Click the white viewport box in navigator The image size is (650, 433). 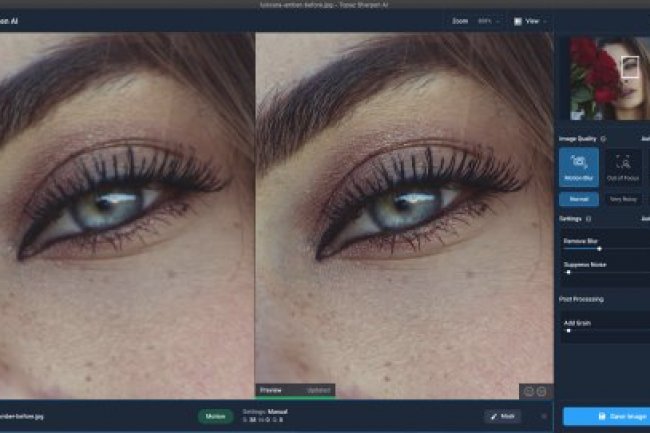pos(630,67)
